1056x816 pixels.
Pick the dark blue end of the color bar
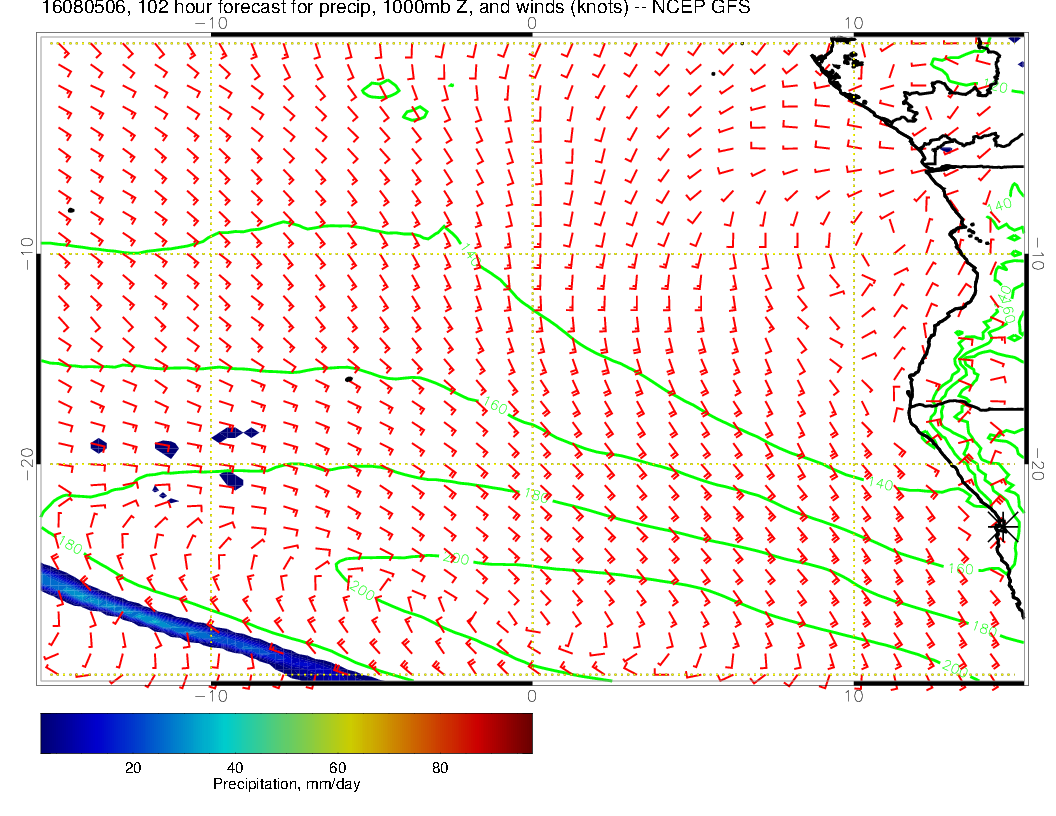50,732
